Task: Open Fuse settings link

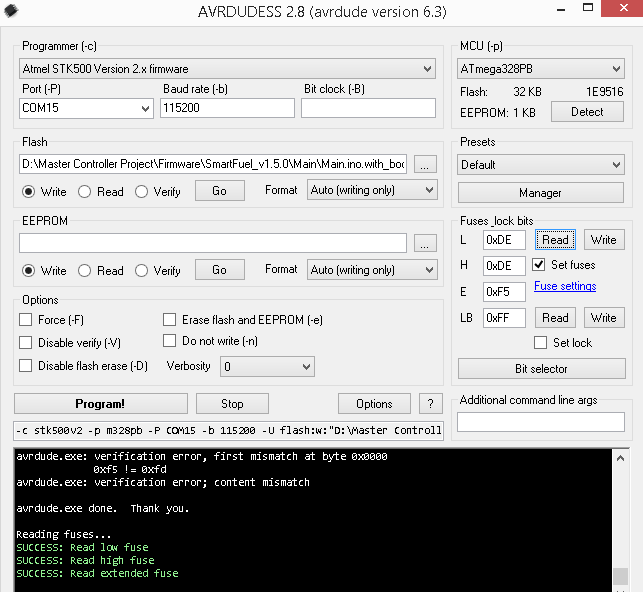Action: click(x=565, y=286)
